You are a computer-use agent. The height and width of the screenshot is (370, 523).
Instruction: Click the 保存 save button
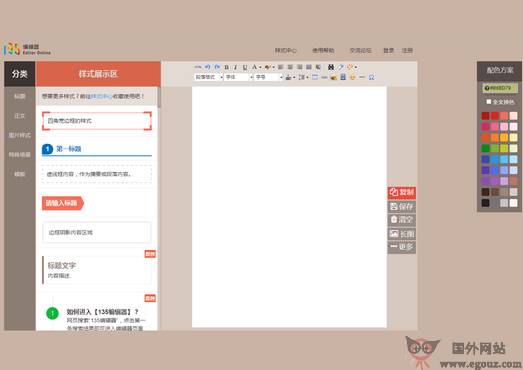point(402,206)
